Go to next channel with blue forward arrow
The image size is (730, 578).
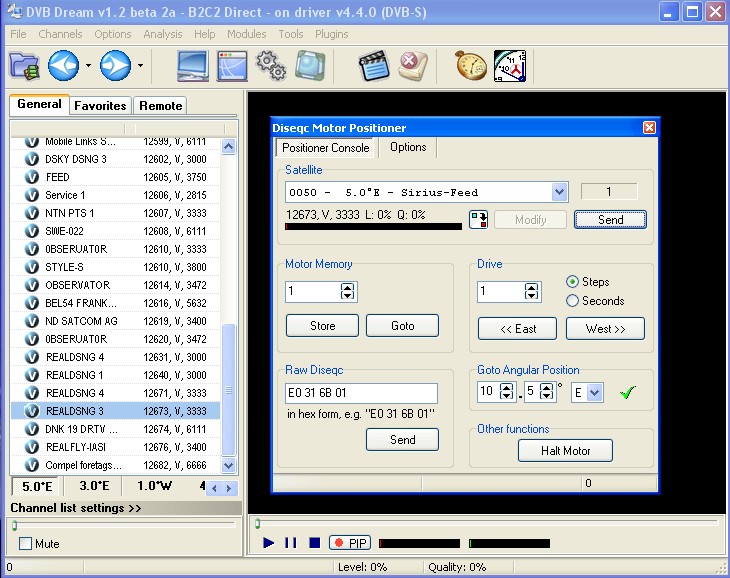tap(115, 66)
